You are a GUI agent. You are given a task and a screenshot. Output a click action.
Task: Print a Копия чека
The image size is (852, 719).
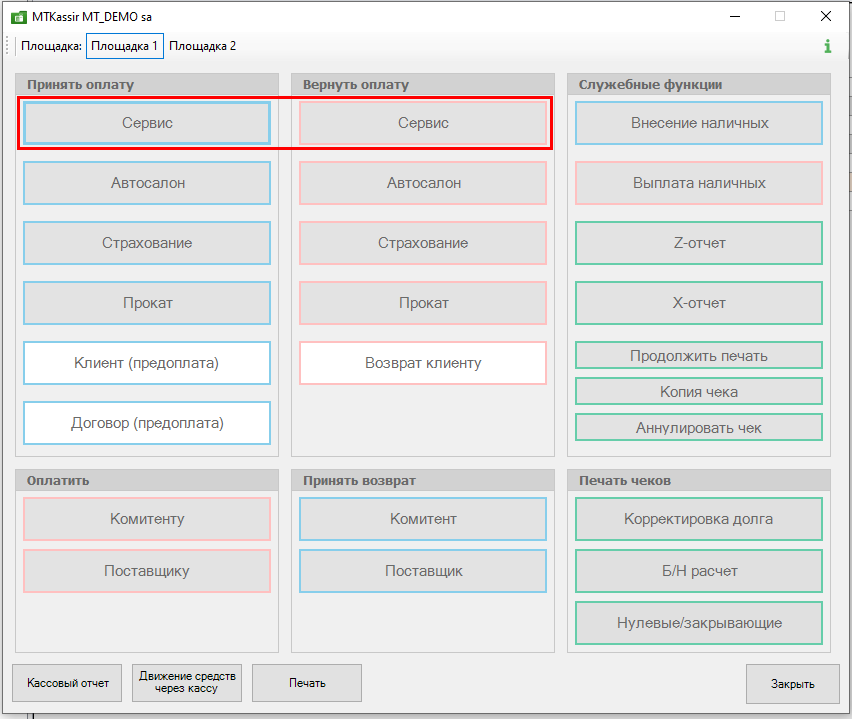(x=699, y=392)
